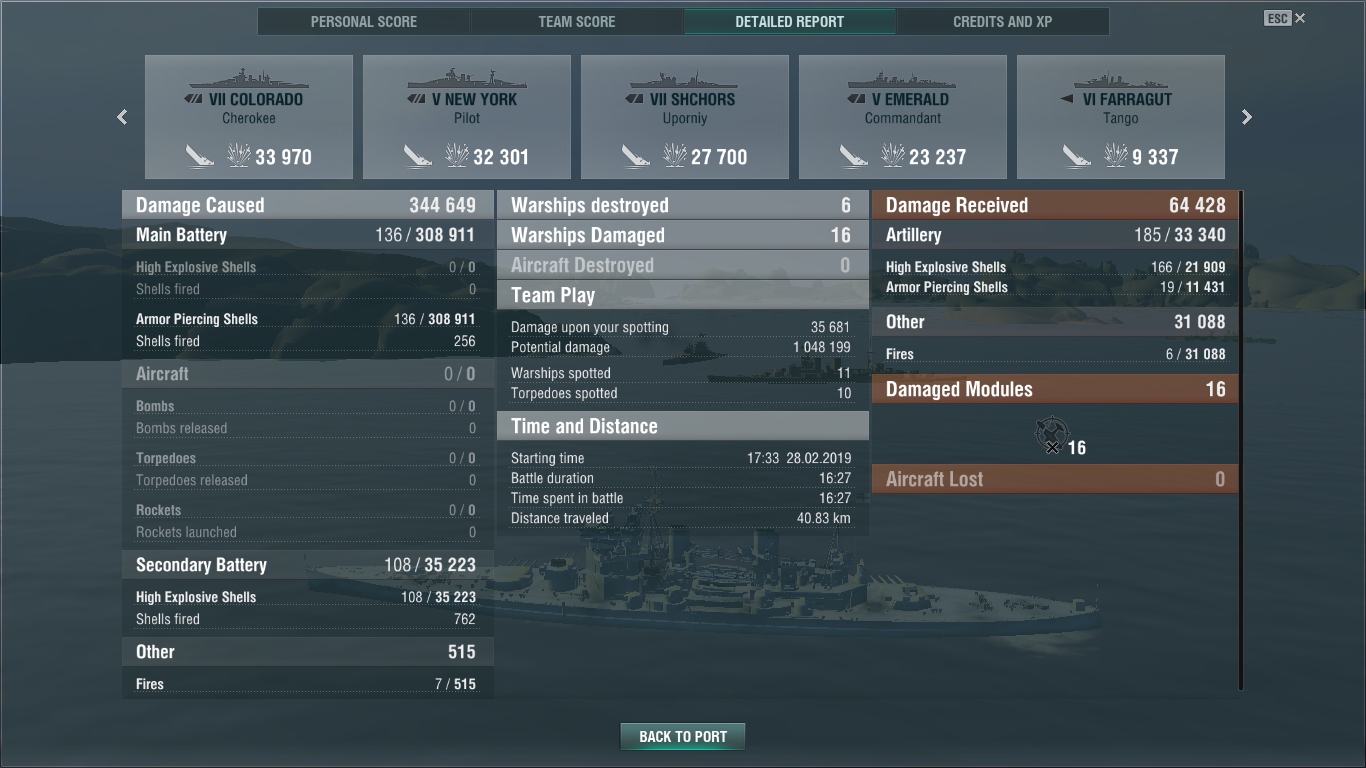Screen dimensions: 1366x768
Task: Show previous ships with left arrow
Action: click(x=122, y=117)
